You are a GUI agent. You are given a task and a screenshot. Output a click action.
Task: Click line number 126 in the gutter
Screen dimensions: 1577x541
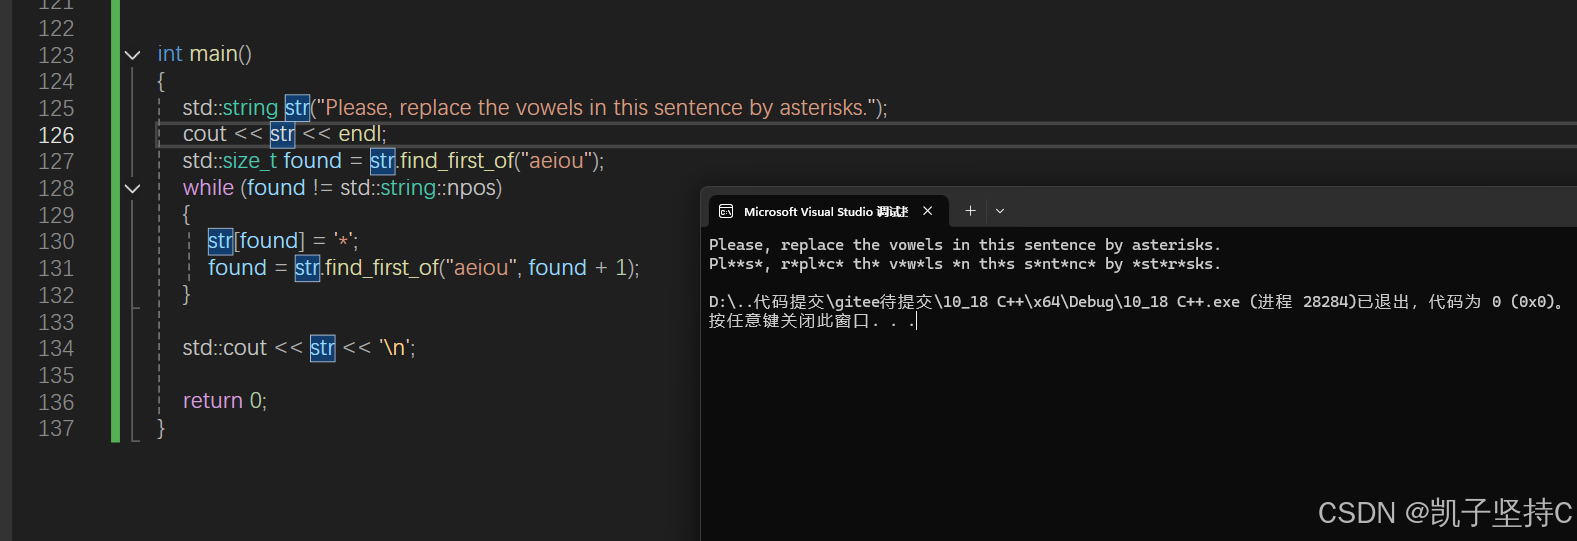56,135
